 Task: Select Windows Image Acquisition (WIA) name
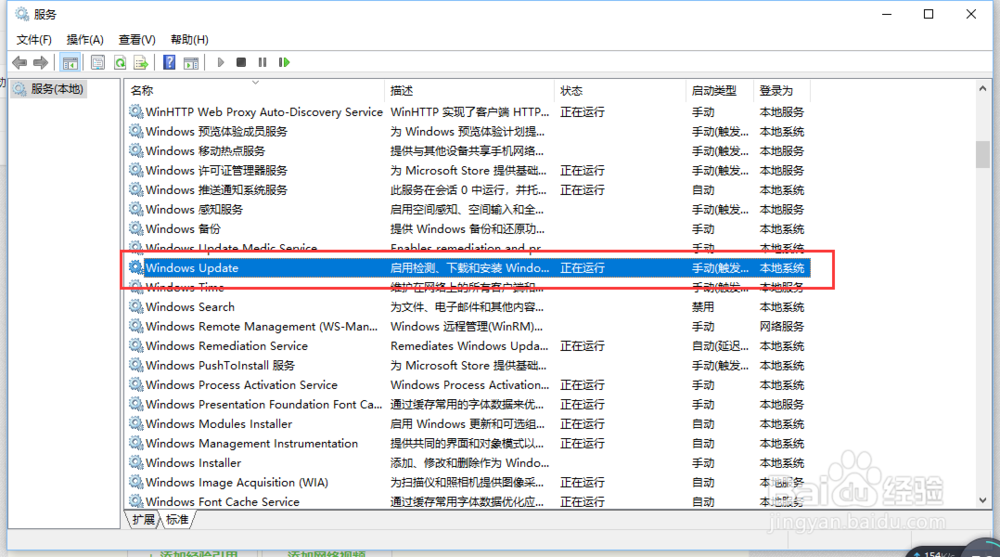pos(237,482)
